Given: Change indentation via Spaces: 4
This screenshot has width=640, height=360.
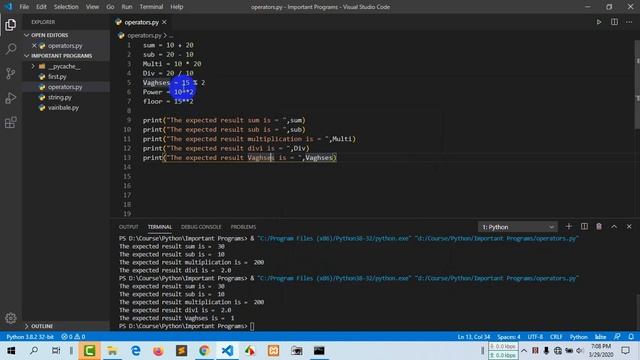Looking at the screenshot, I should coord(509,337).
